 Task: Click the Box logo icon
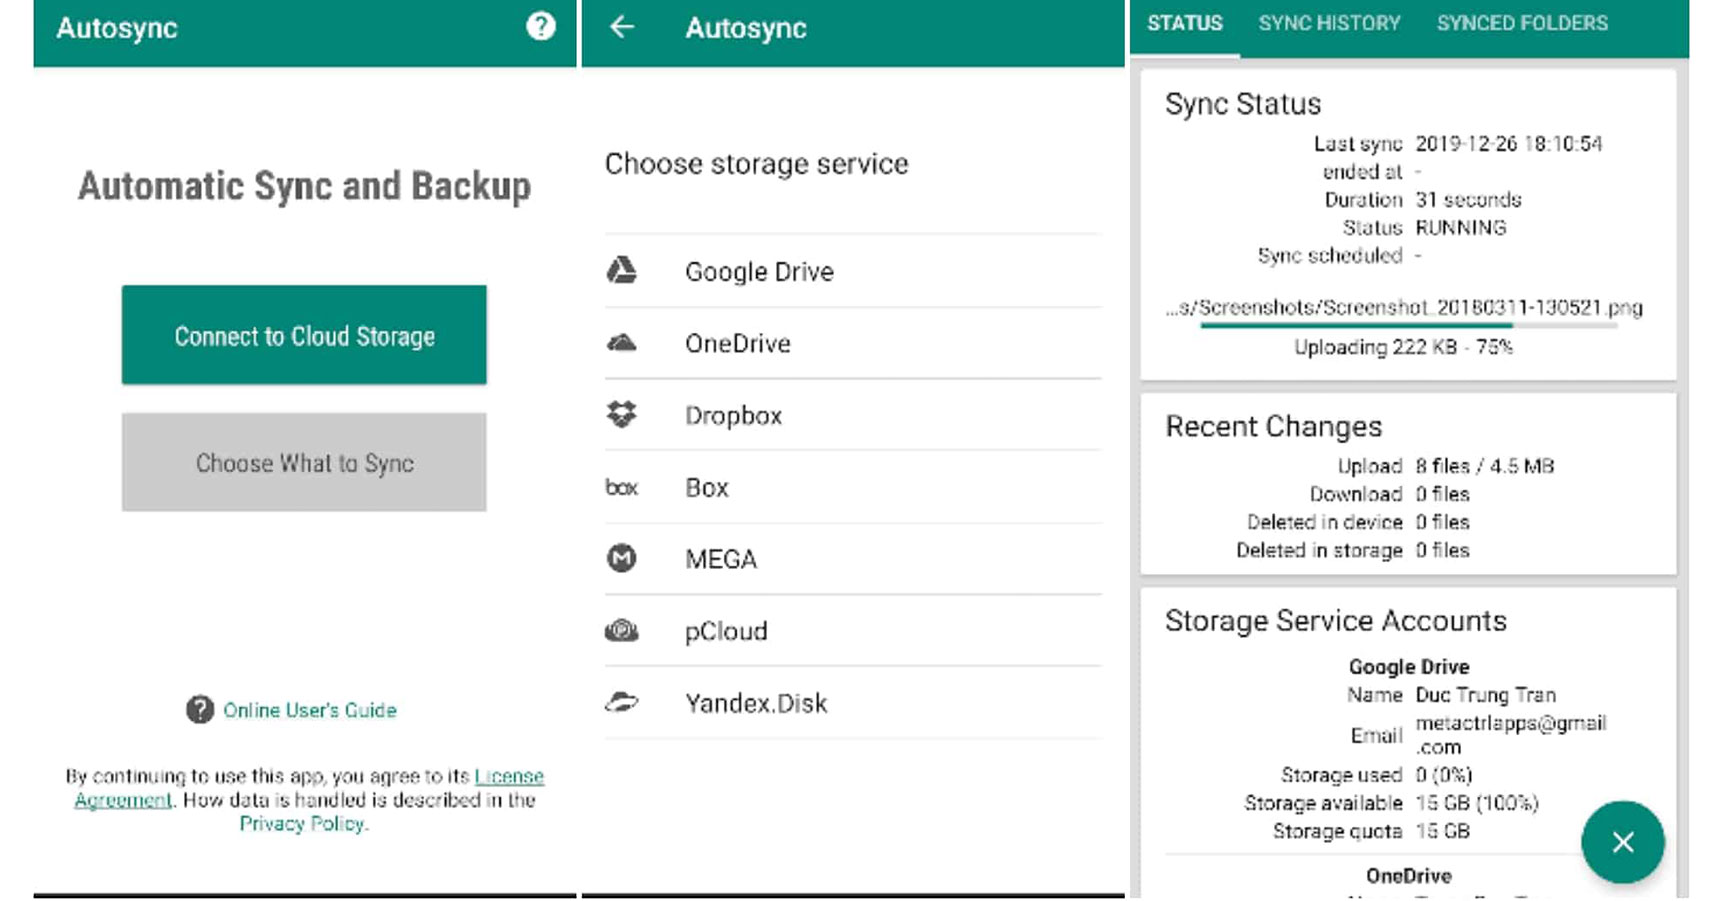click(x=622, y=487)
